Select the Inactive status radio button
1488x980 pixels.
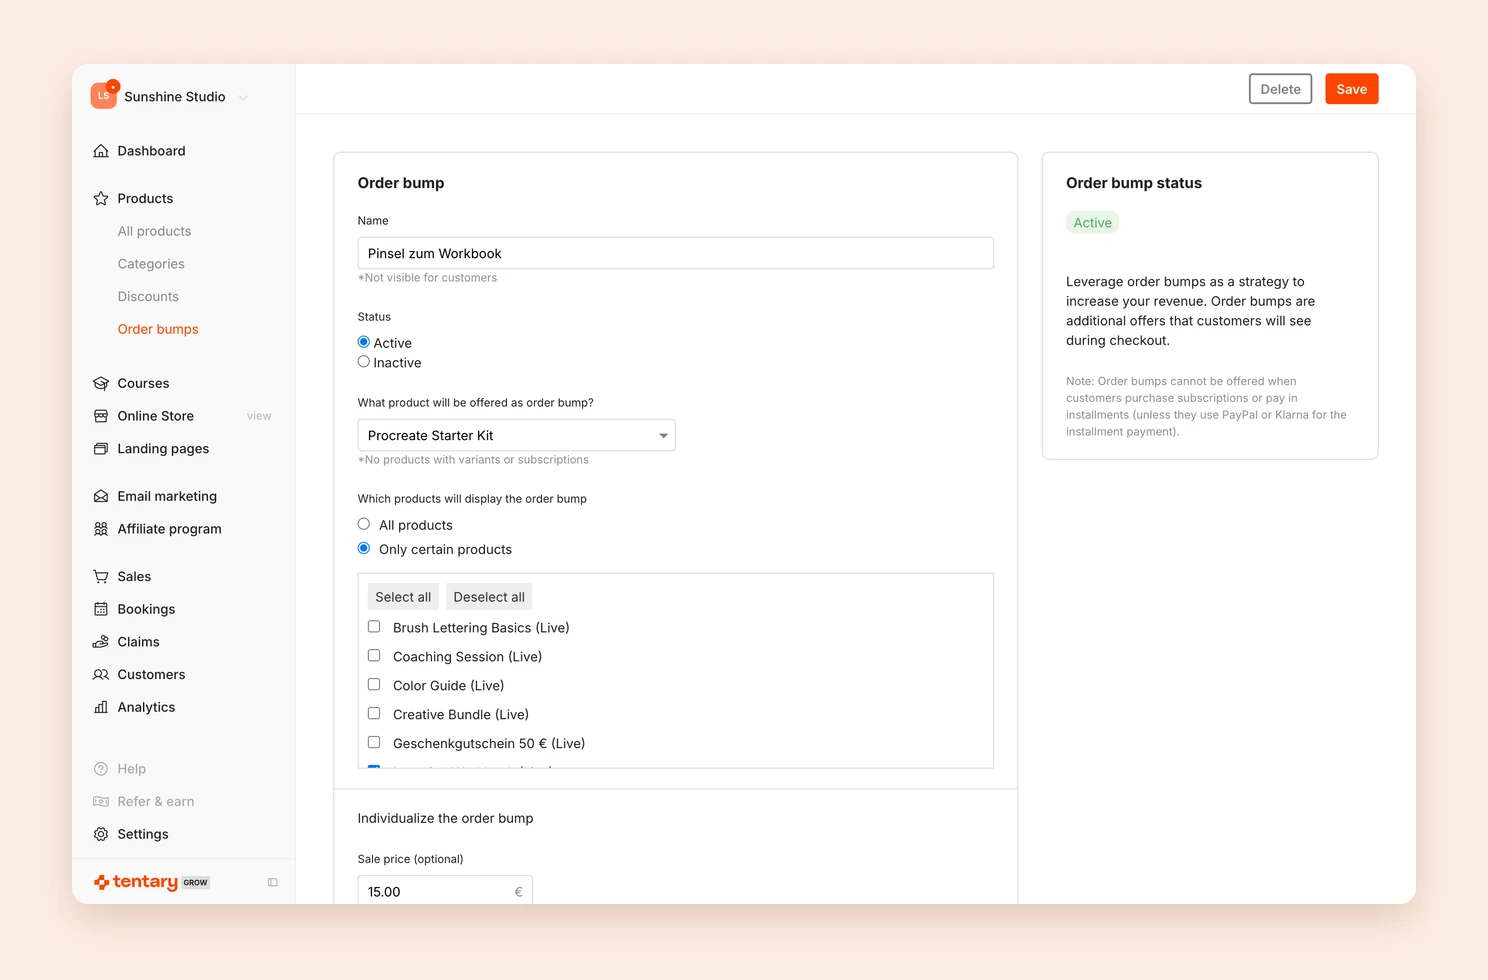[364, 362]
